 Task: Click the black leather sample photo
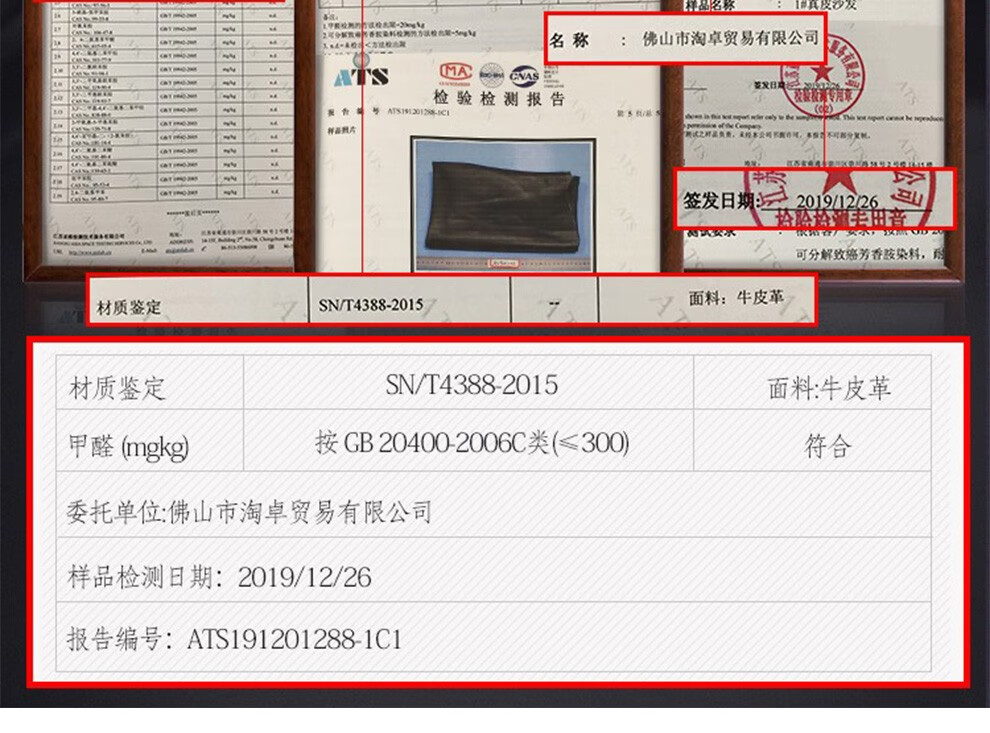click(x=503, y=205)
